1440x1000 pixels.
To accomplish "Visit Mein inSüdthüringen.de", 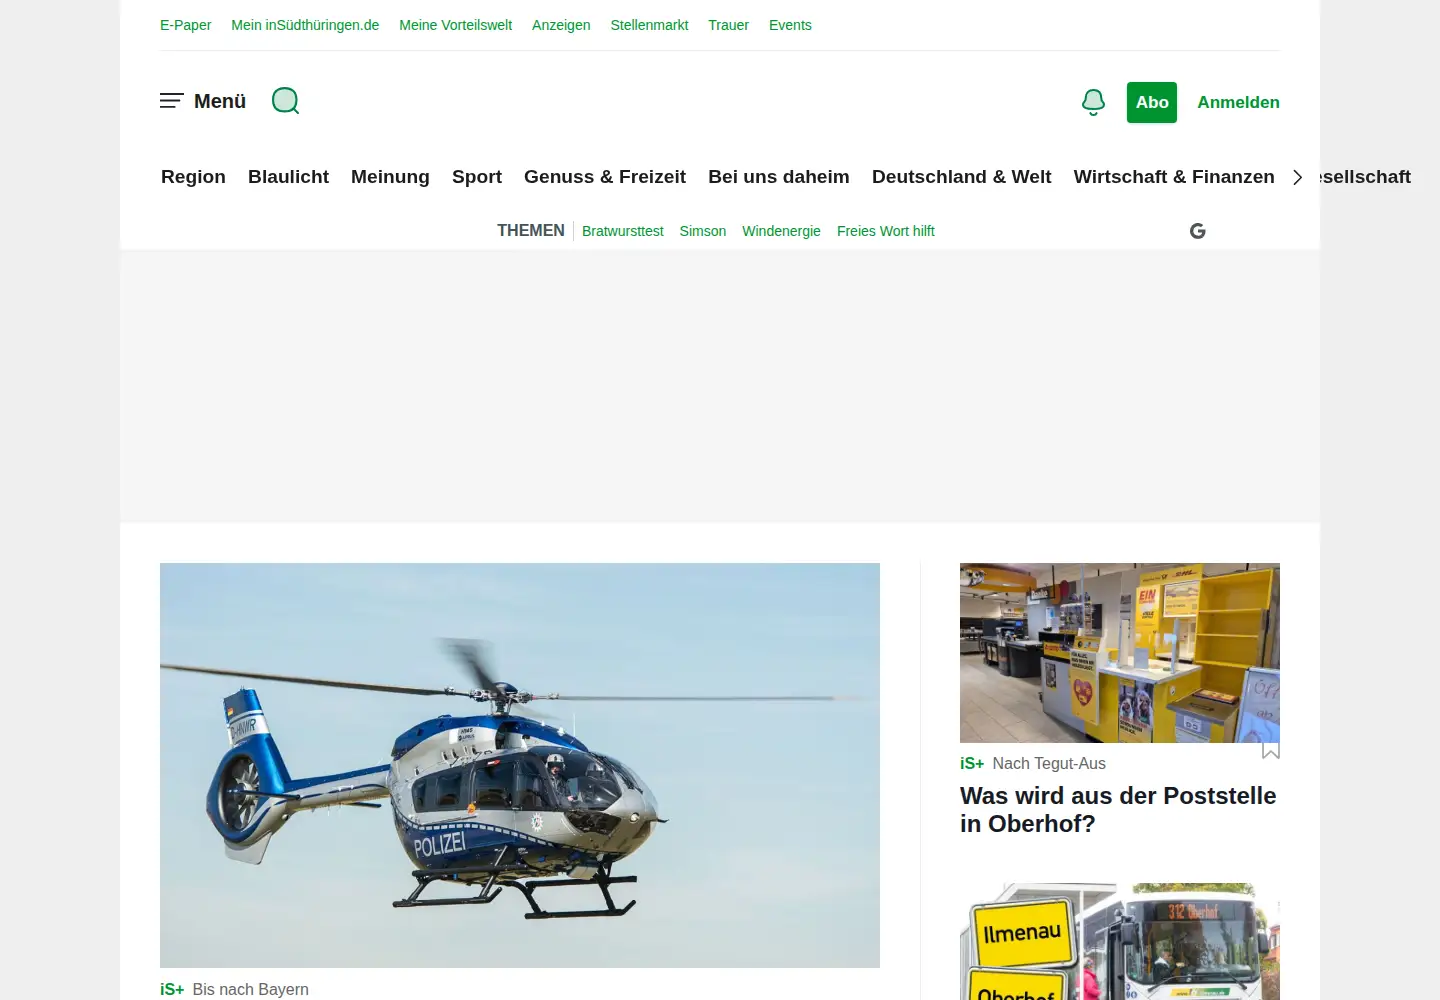I will pyautogui.click(x=305, y=25).
